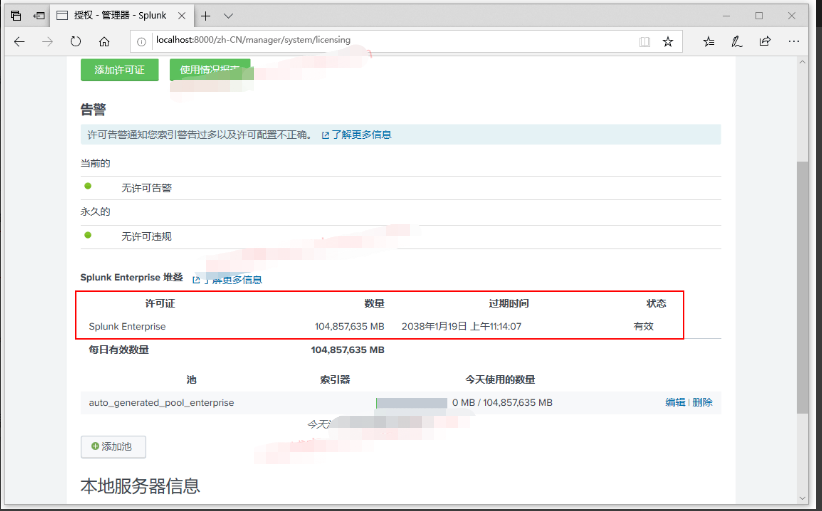
Task: Click the auto_generated_pool_enterprise pool name
Action: [161, 403]
